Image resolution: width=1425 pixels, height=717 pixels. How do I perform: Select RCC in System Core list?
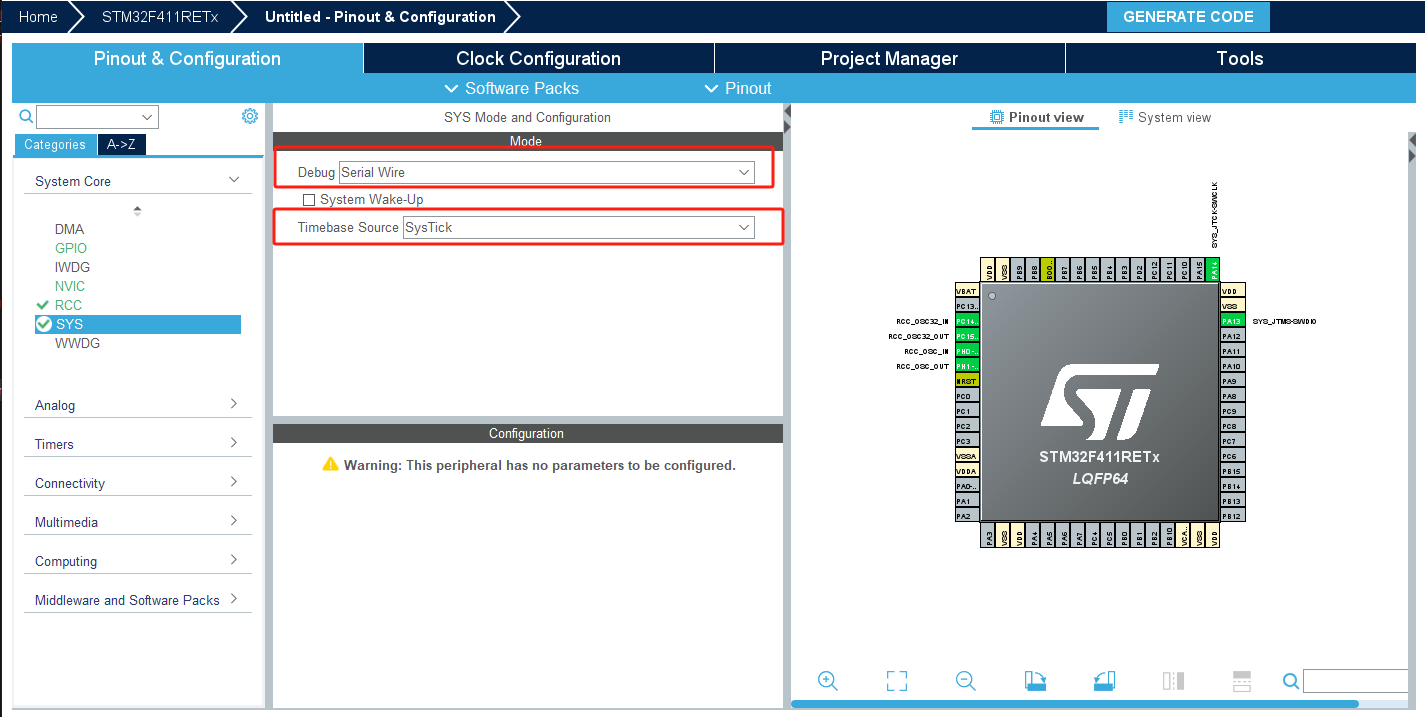[x=68, y=305]
